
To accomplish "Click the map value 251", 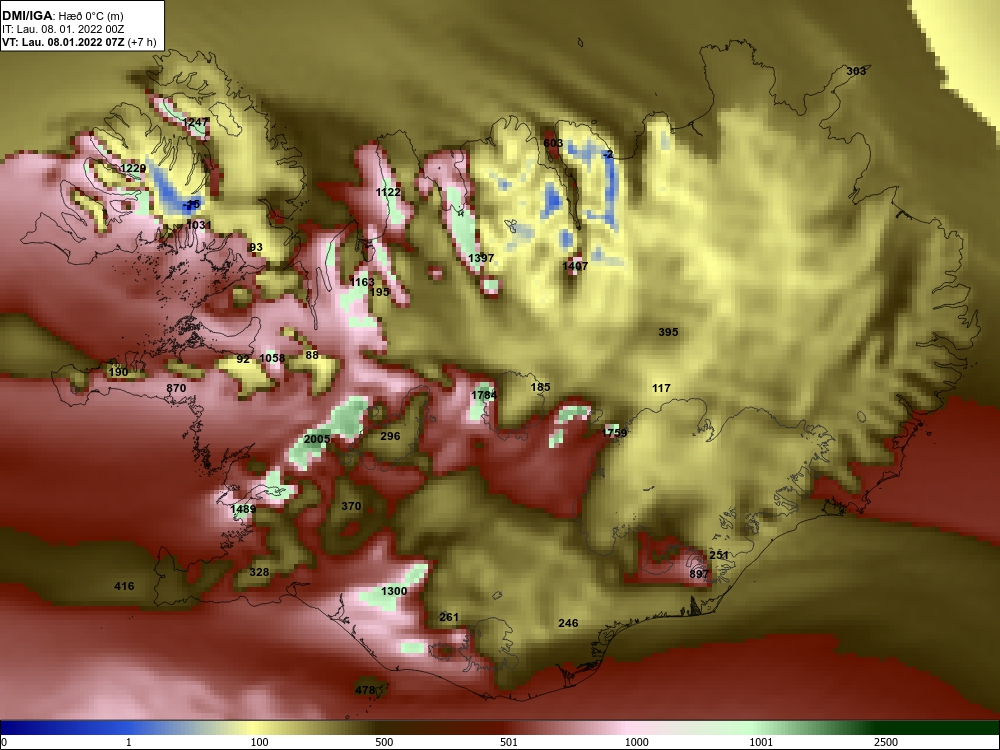I will [719, 555].
